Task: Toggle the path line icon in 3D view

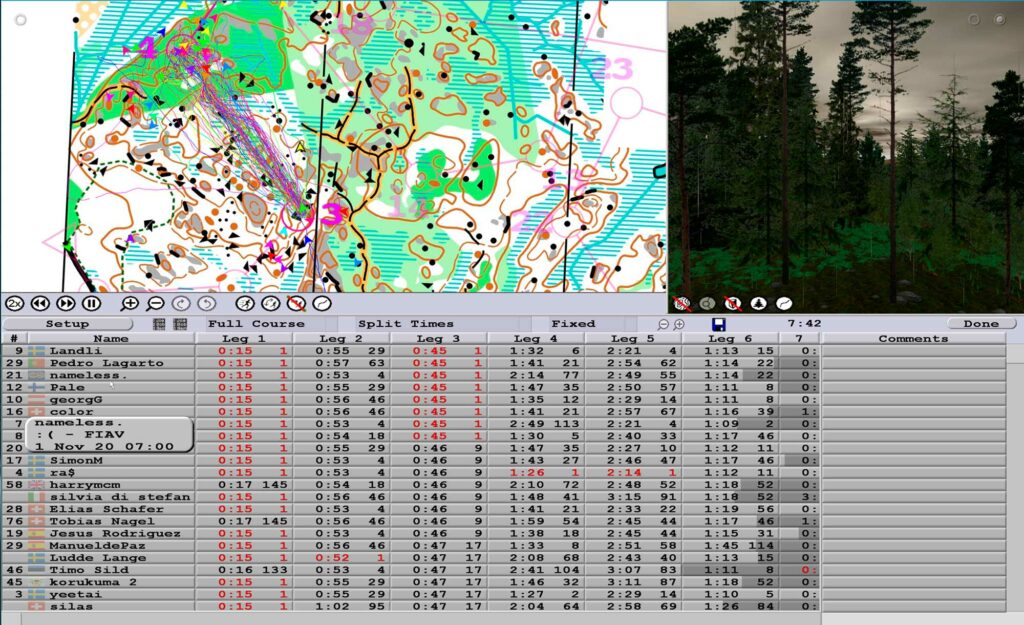Action: (784, 304)
